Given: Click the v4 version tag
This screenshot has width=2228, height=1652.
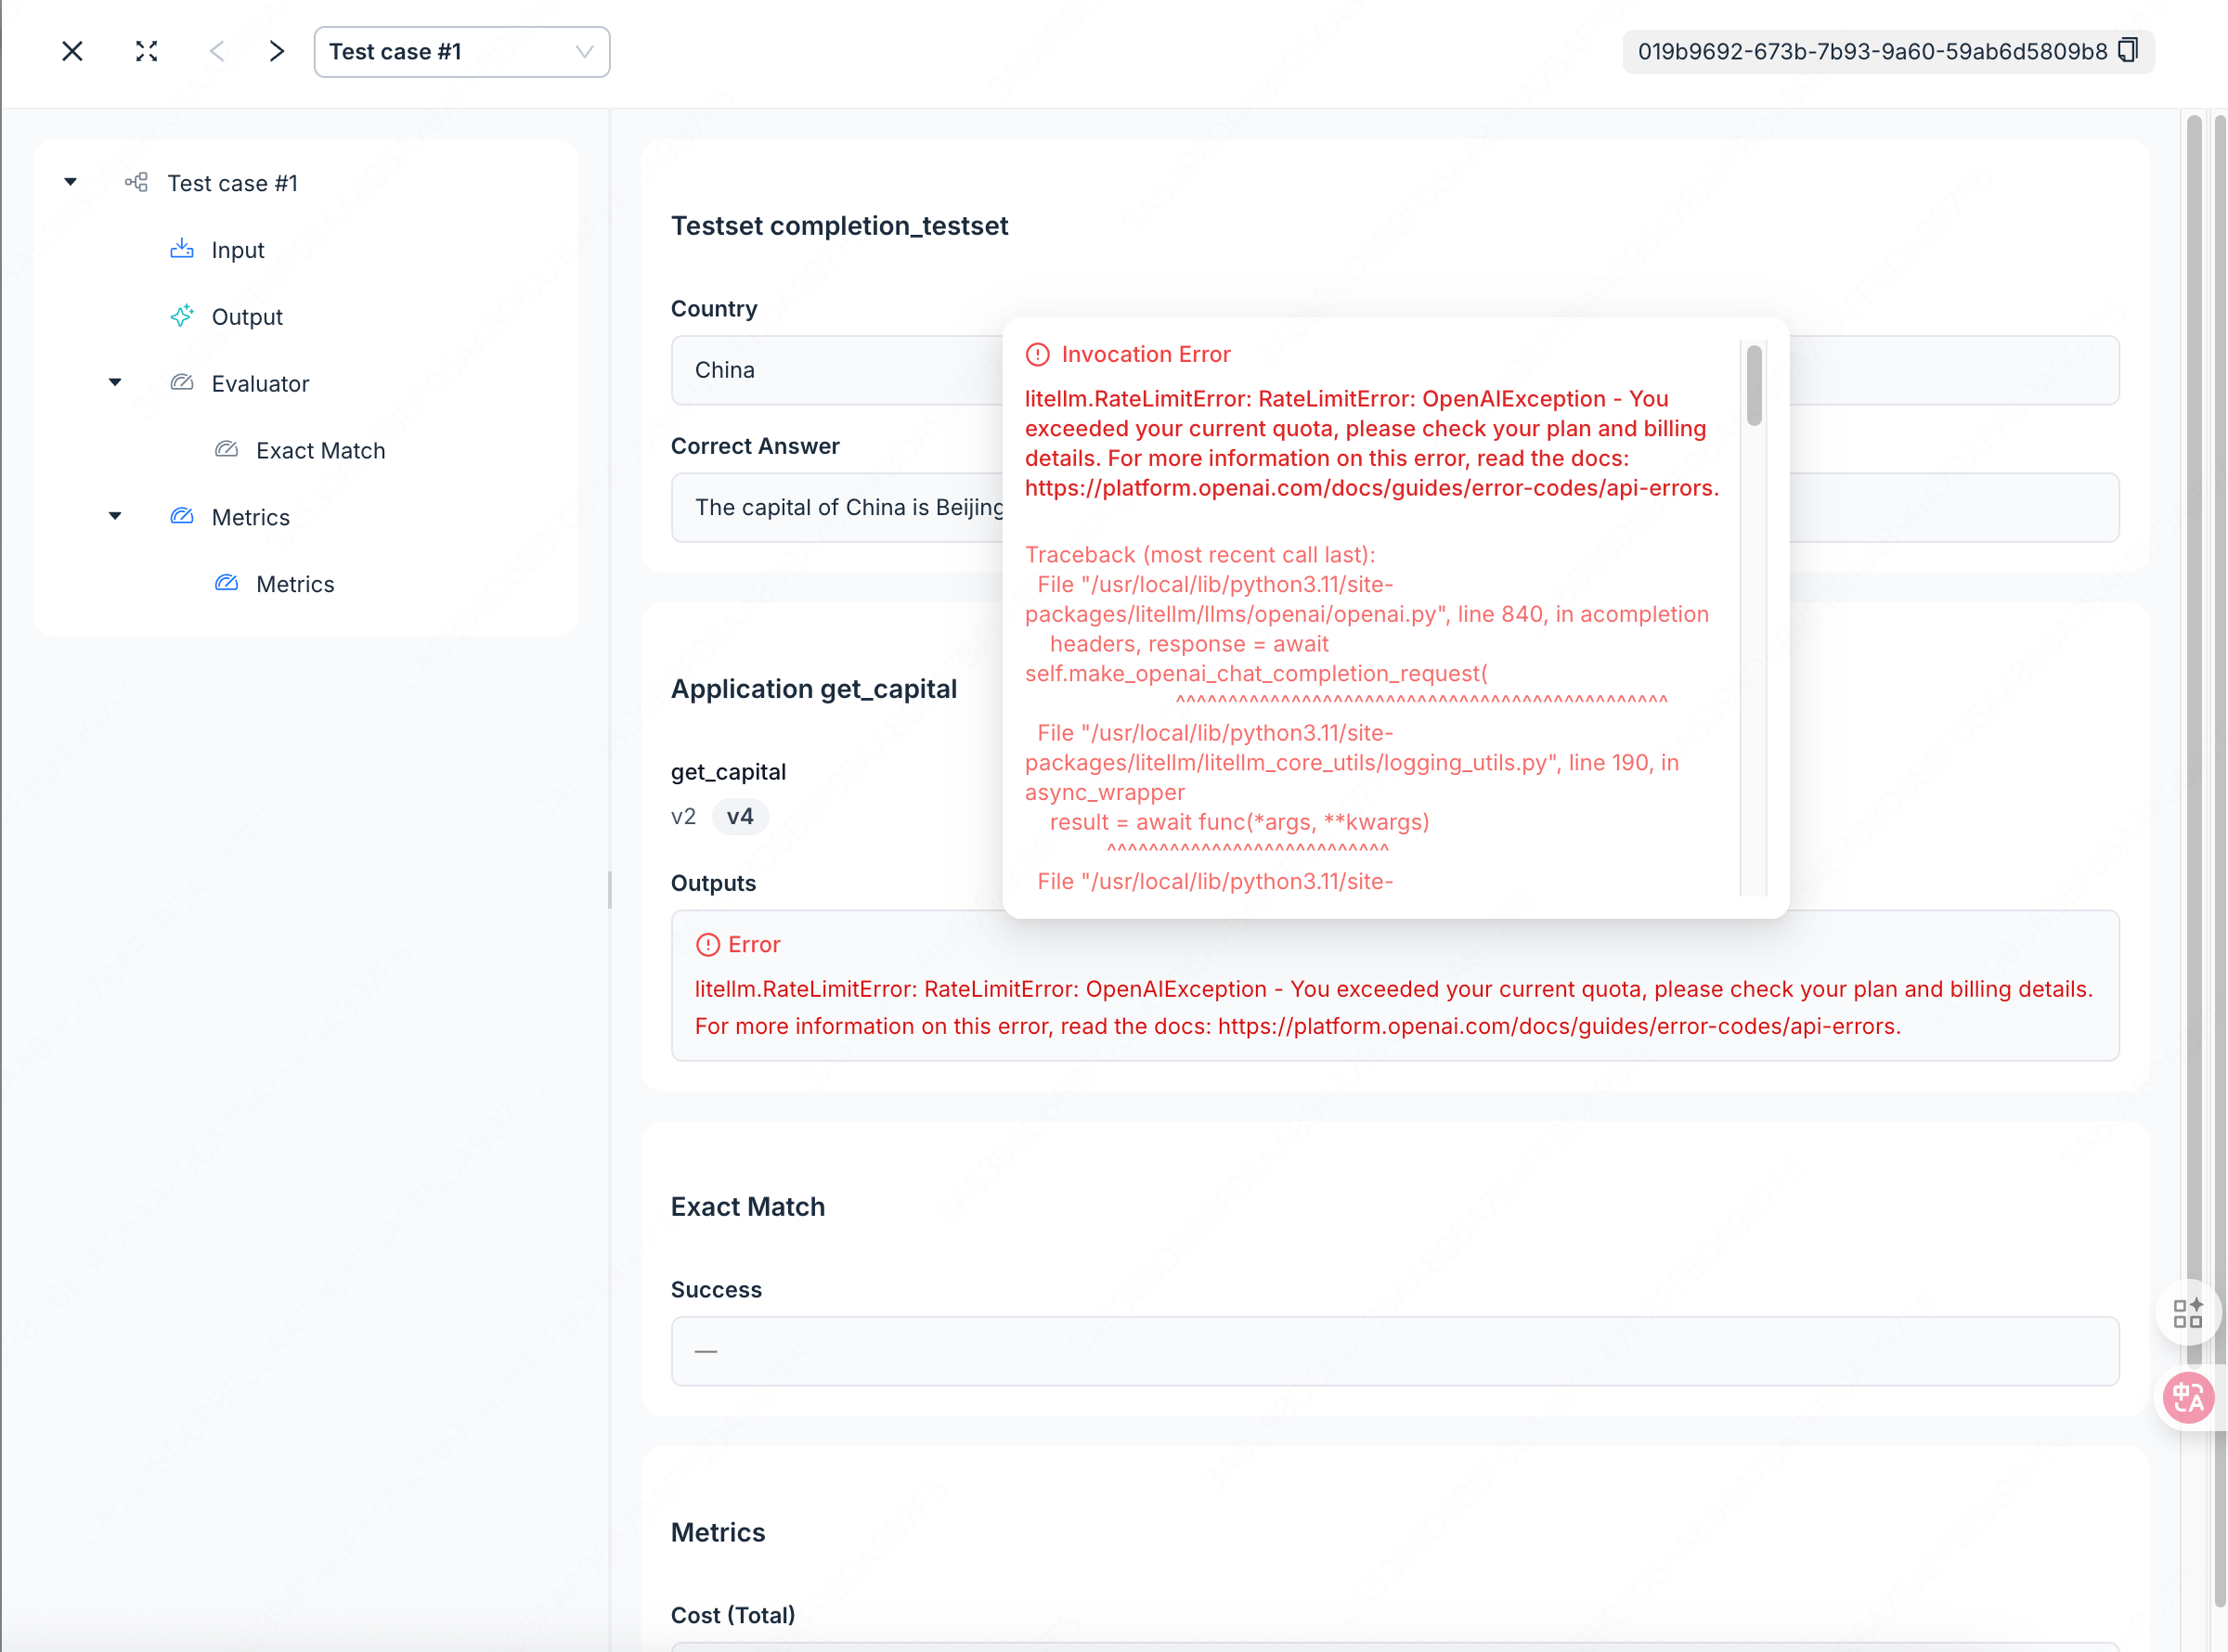Looking at the screenshot, I should (739, 816).
